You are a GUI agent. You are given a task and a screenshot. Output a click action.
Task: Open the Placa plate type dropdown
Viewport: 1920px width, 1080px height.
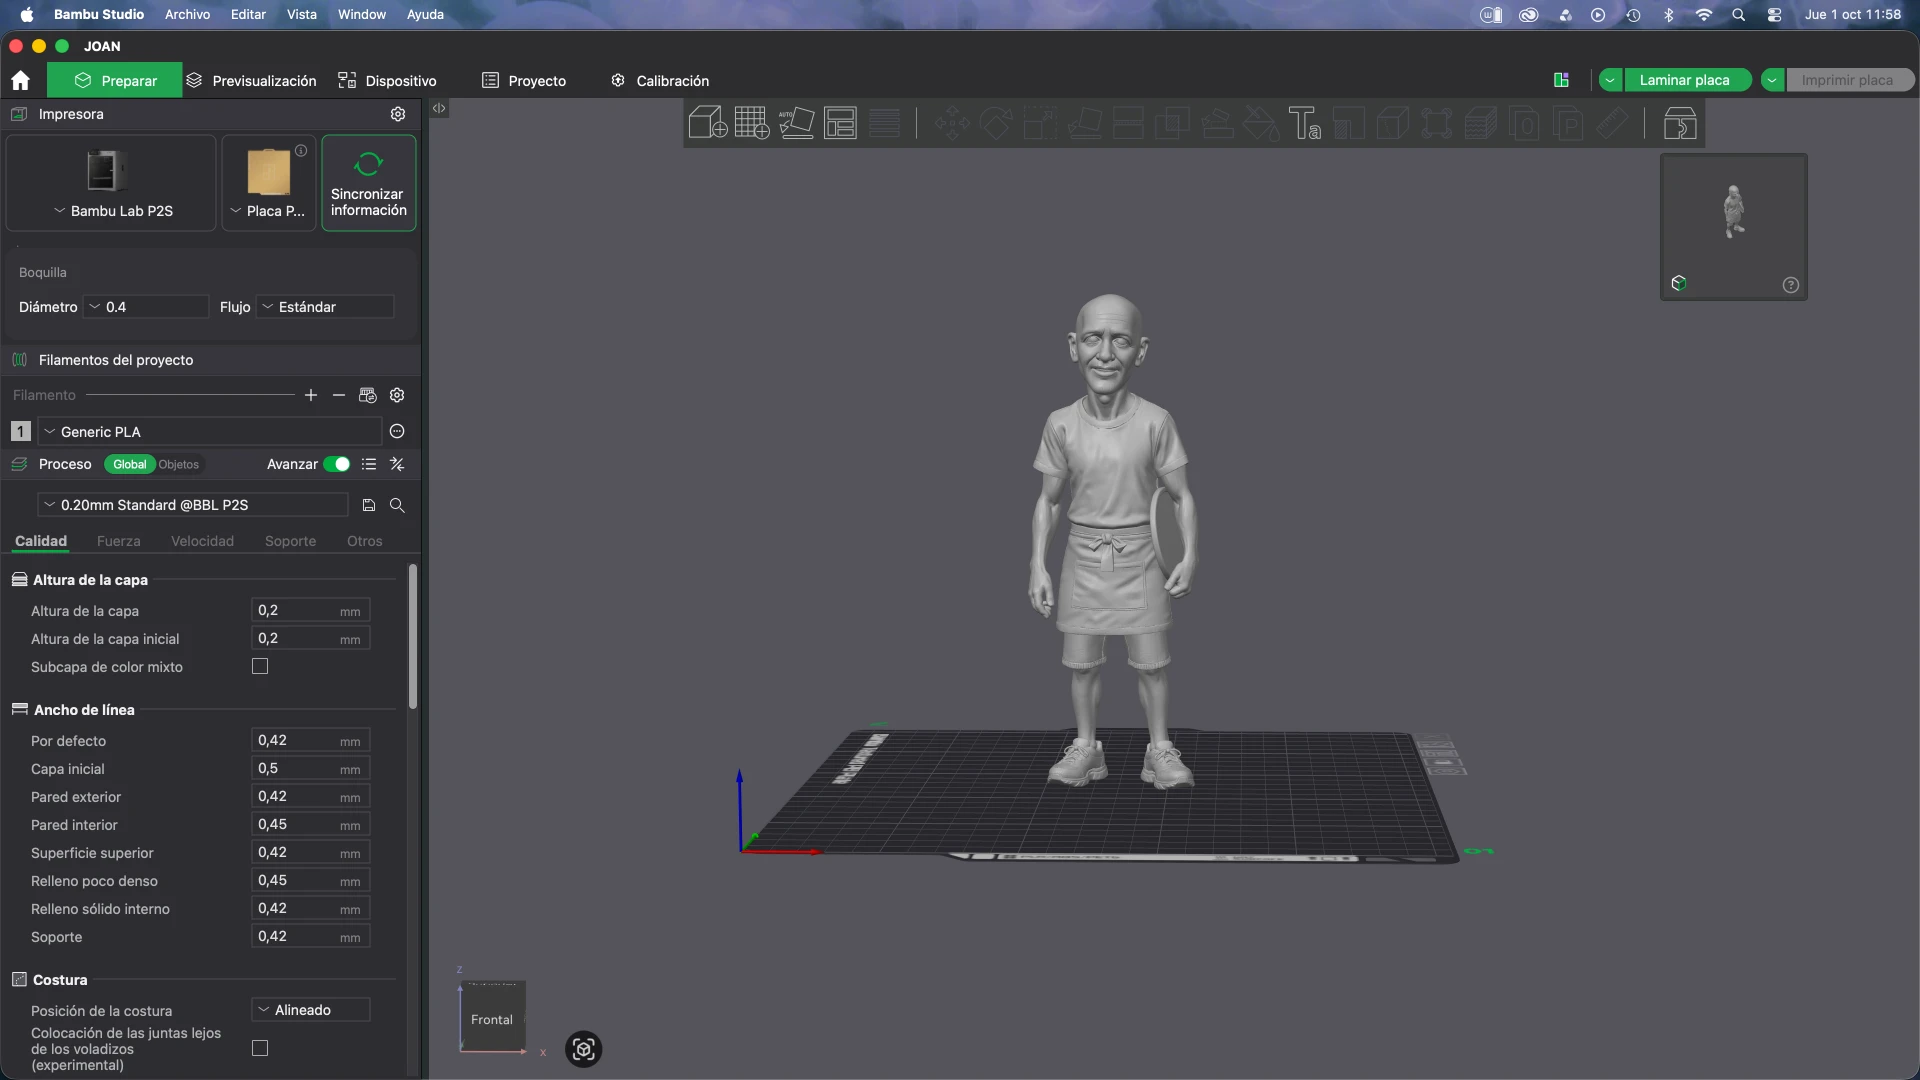click(268, 183)
